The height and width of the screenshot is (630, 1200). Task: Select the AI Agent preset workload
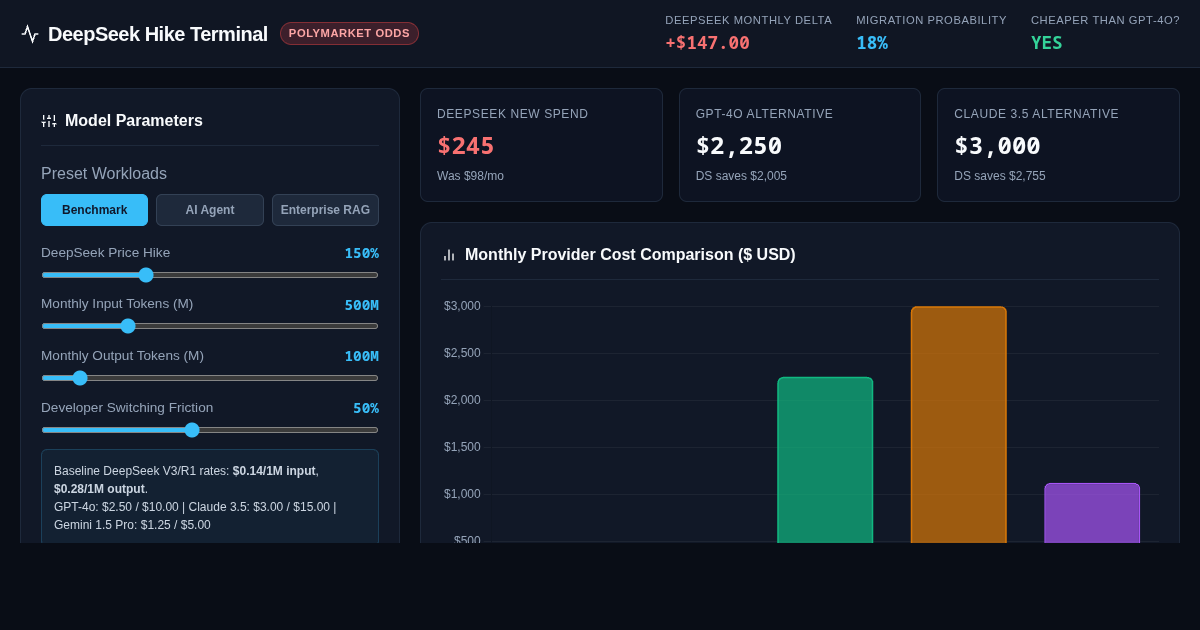tap(210, 210)
